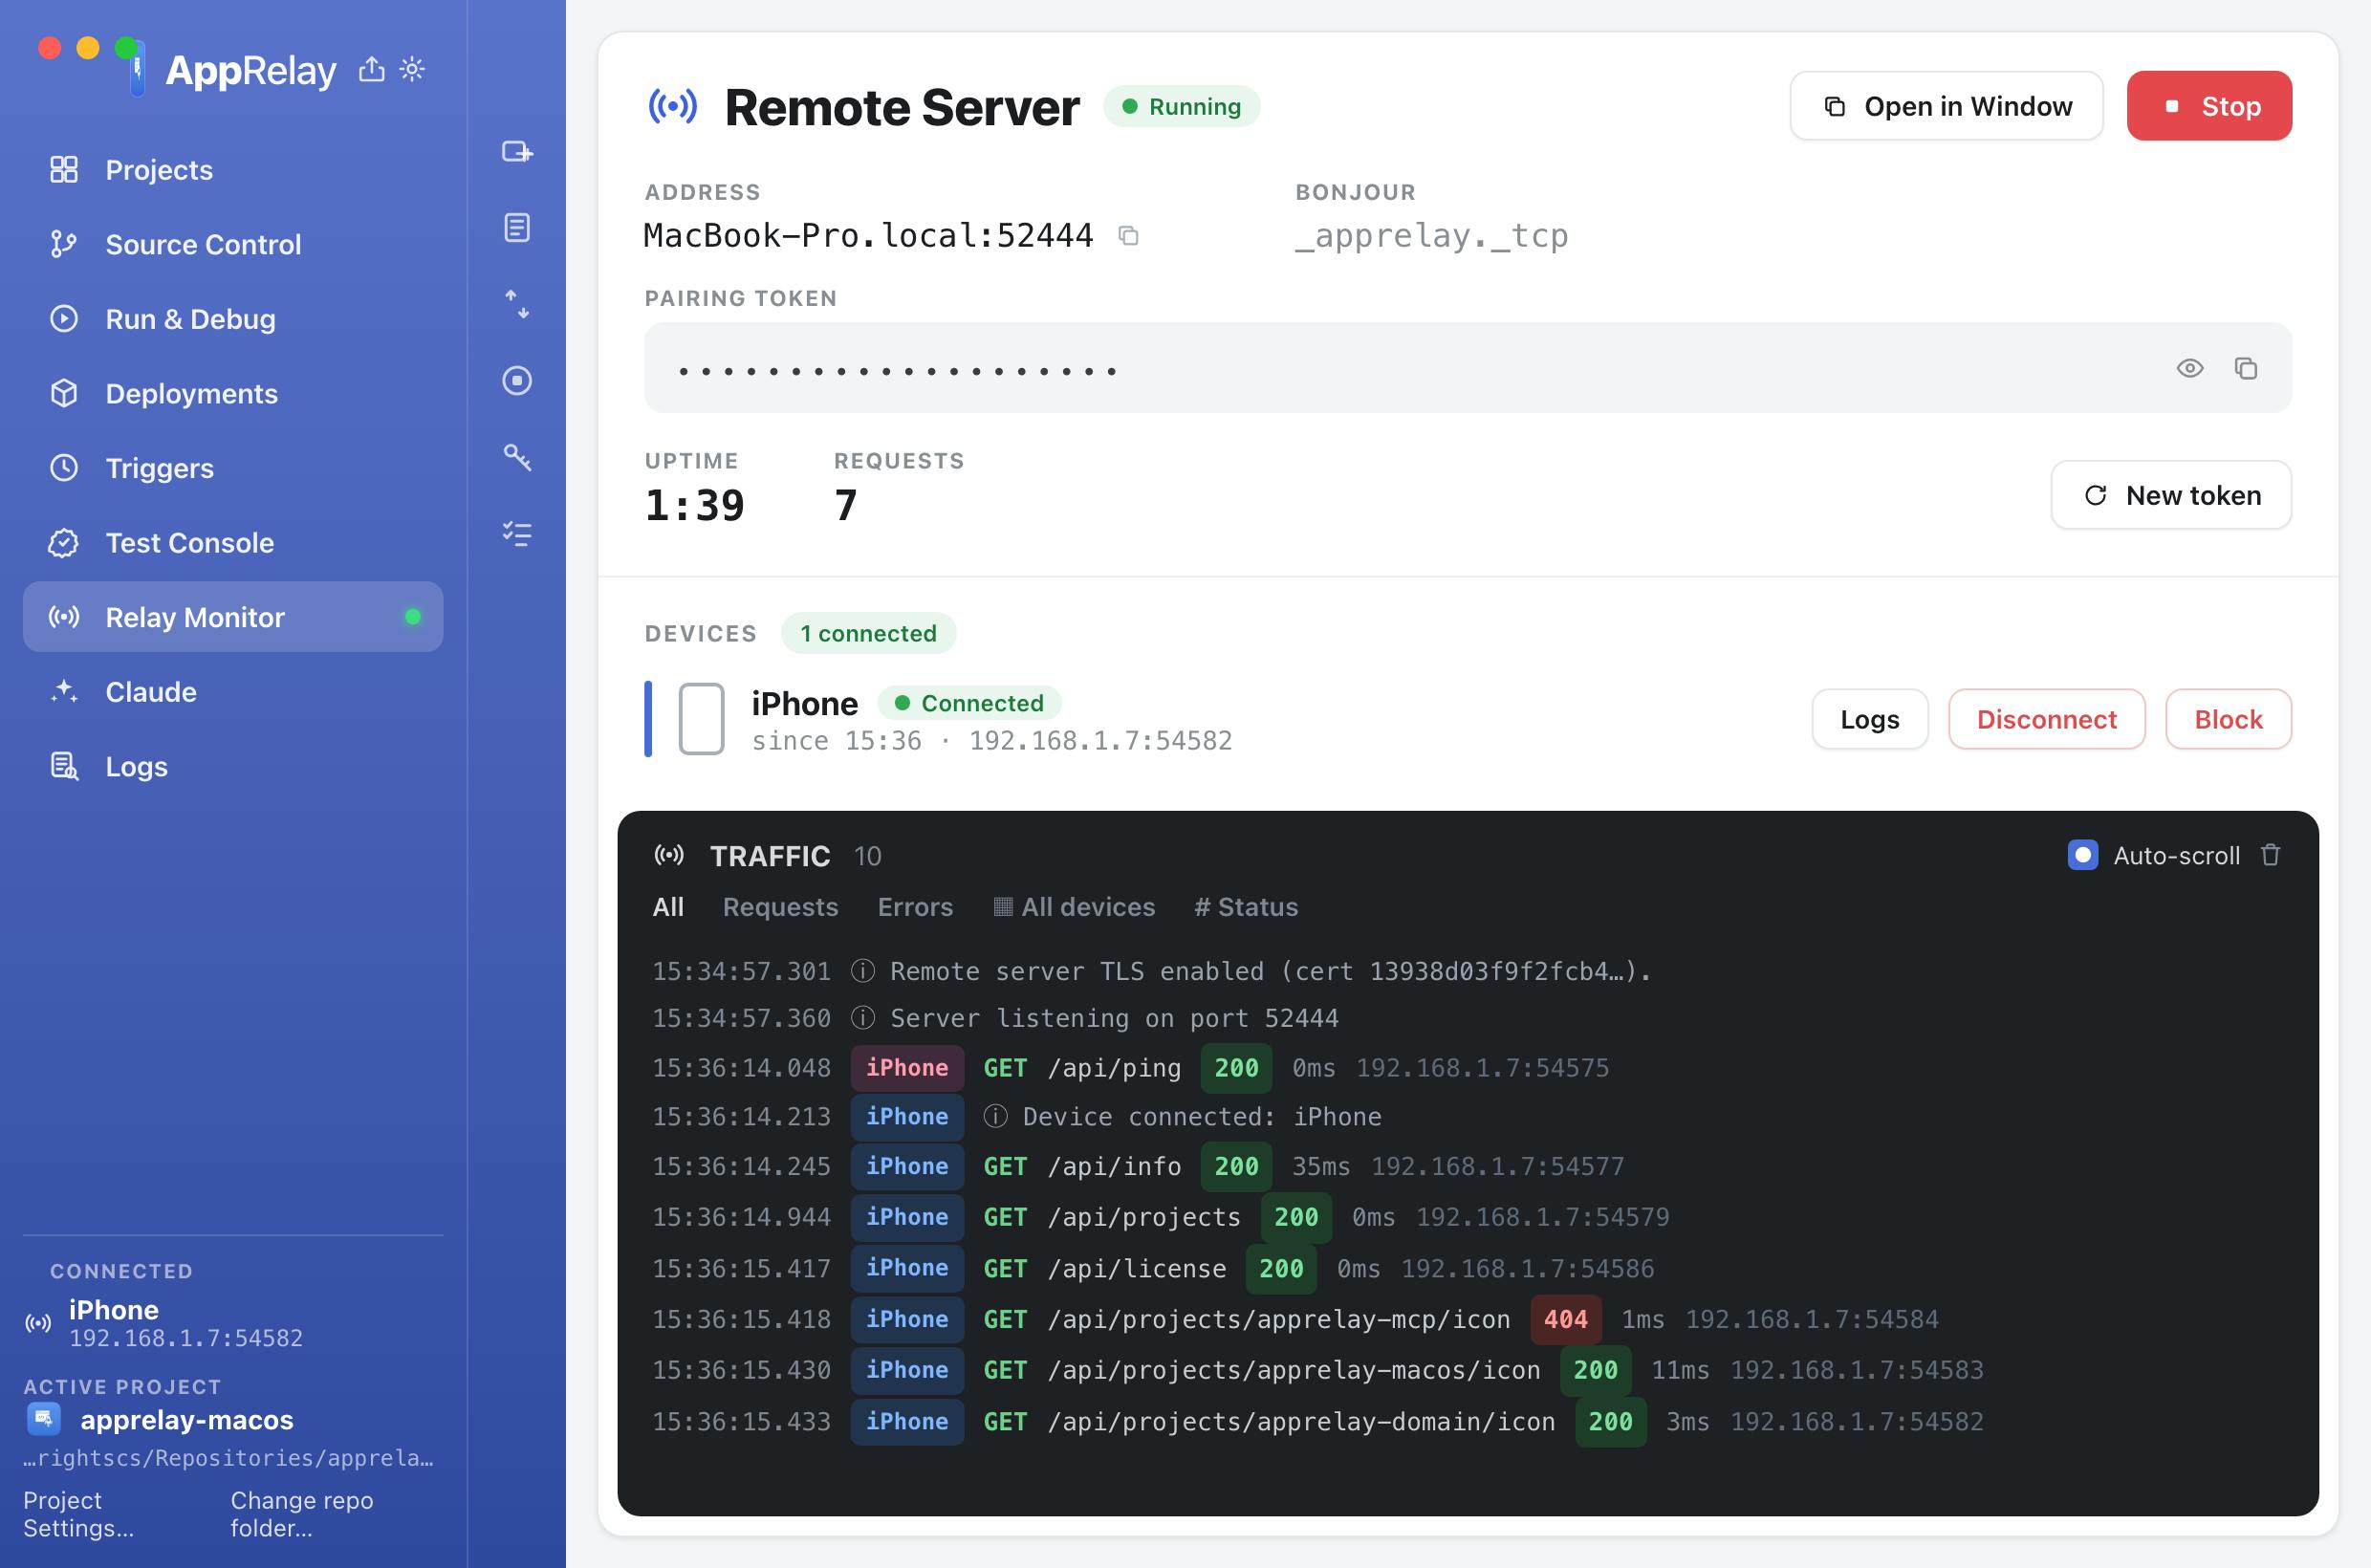Reveal the pairing token with eye icon

(x=2190, y=368)
